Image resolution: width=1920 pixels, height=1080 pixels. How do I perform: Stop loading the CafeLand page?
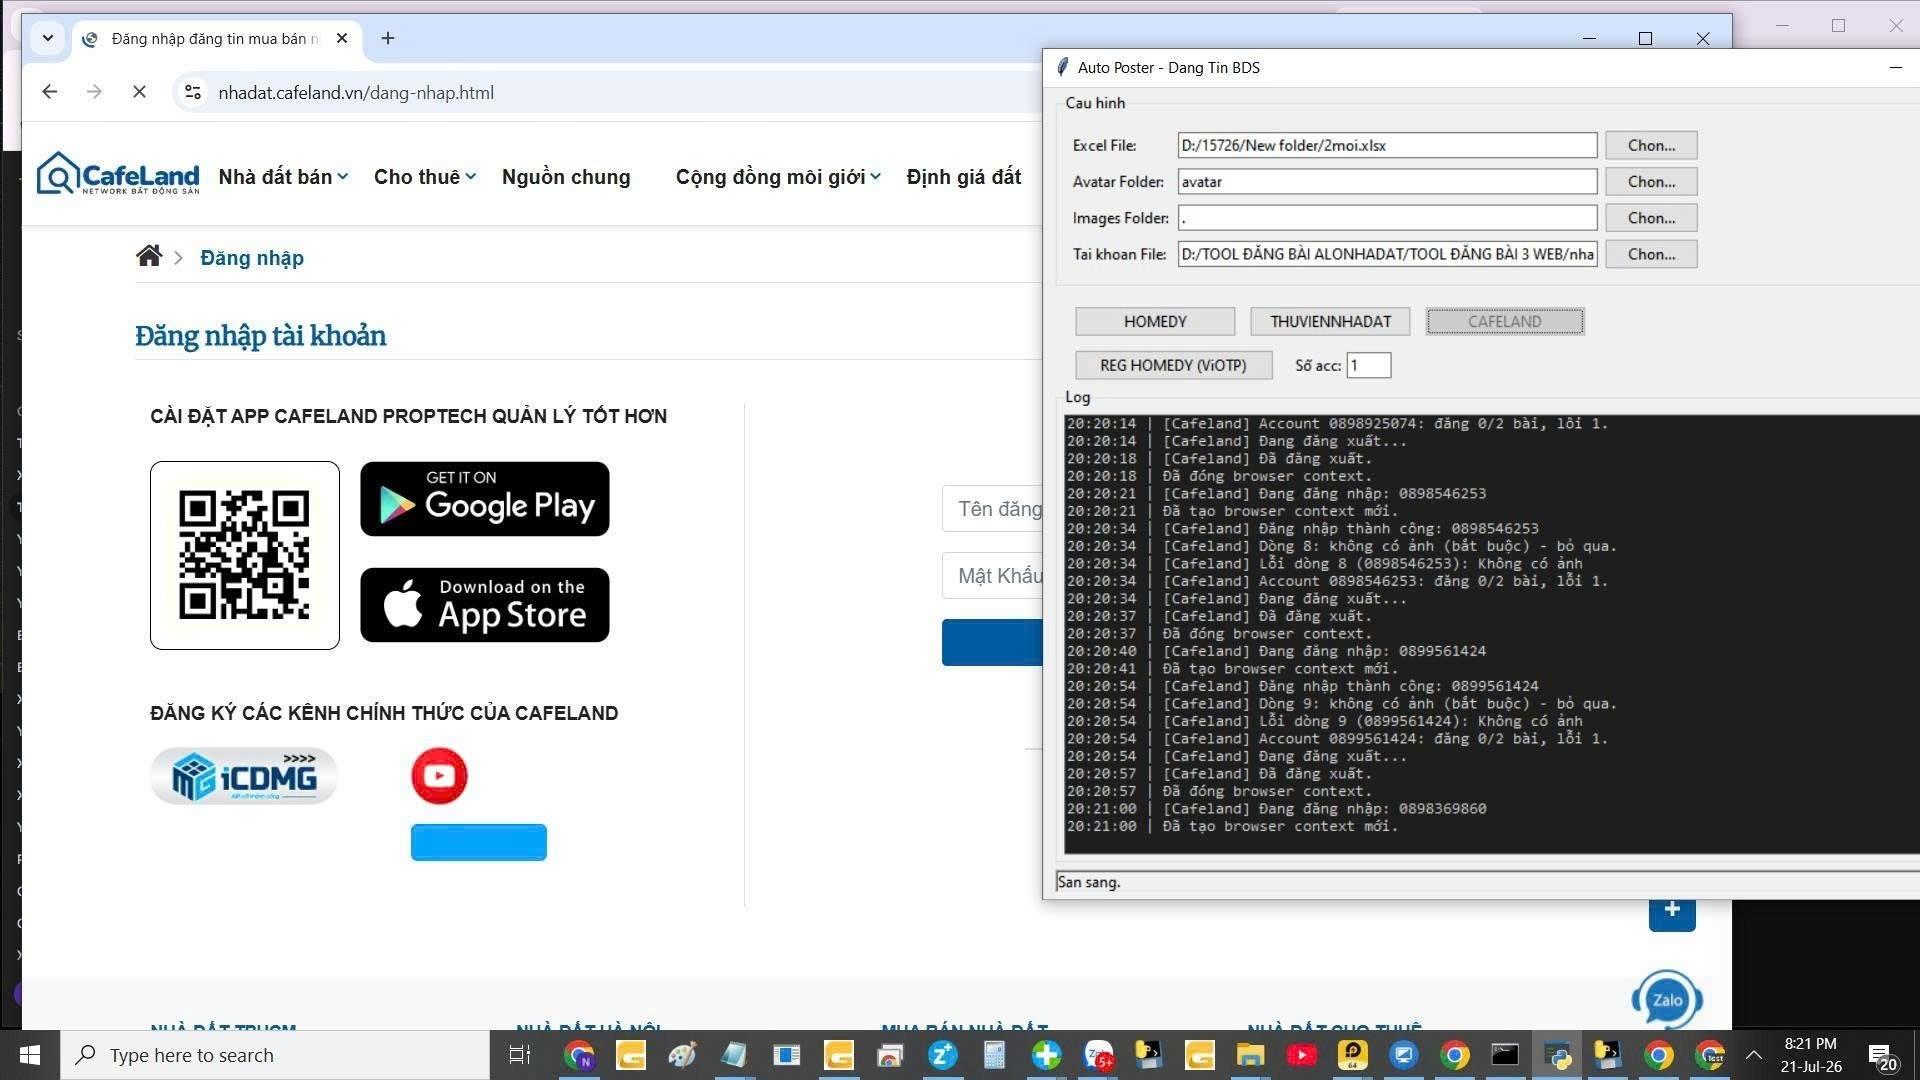(x=139, y=92)
